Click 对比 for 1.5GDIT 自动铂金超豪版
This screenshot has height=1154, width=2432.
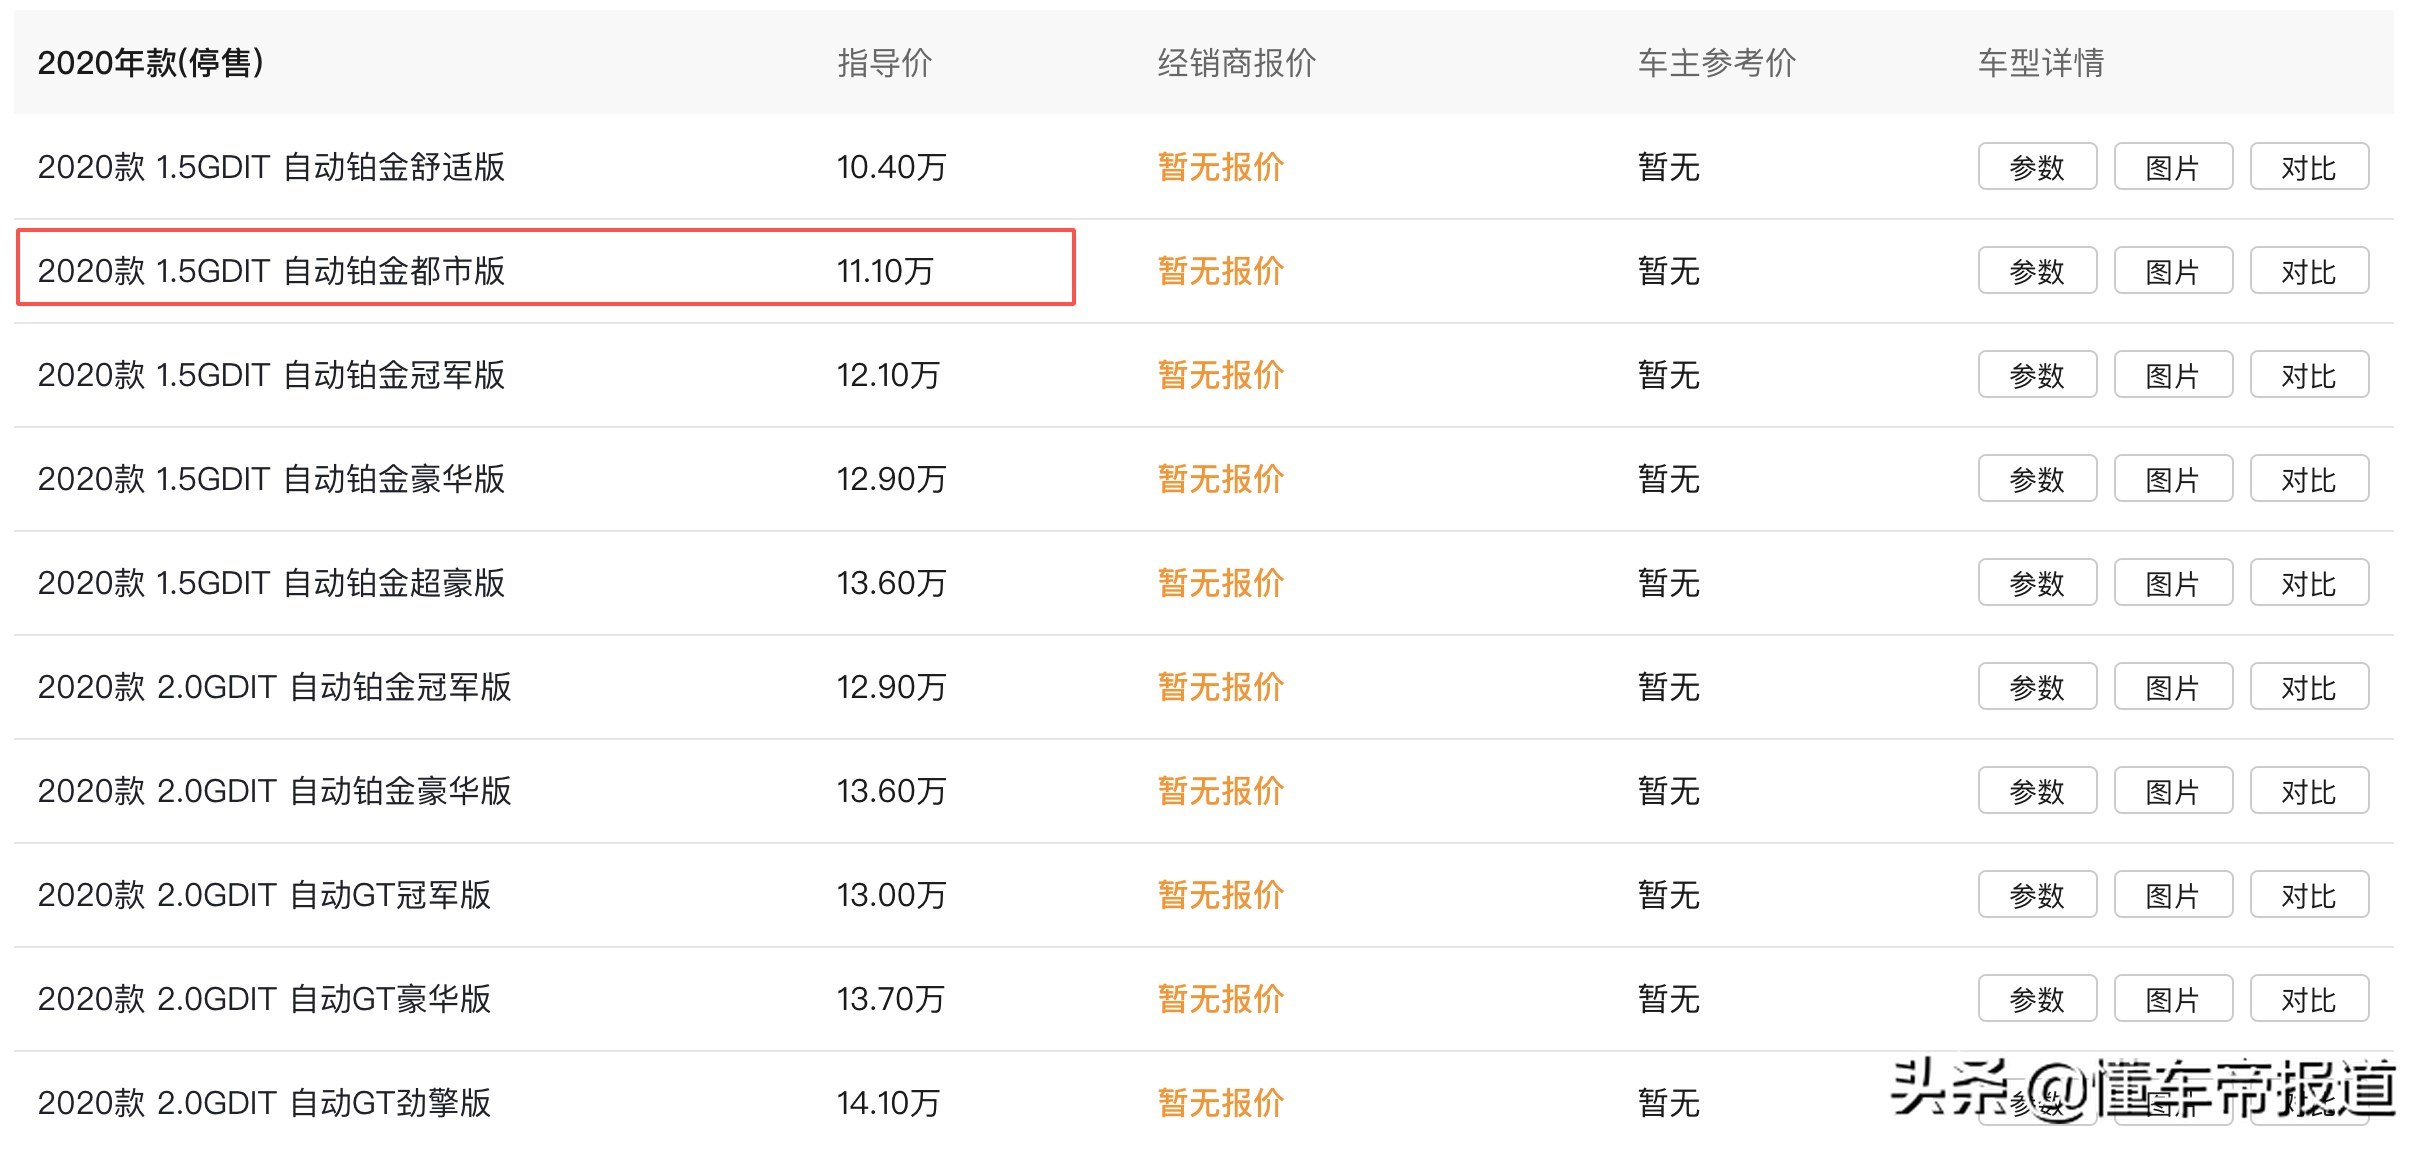click(2308, 583)
